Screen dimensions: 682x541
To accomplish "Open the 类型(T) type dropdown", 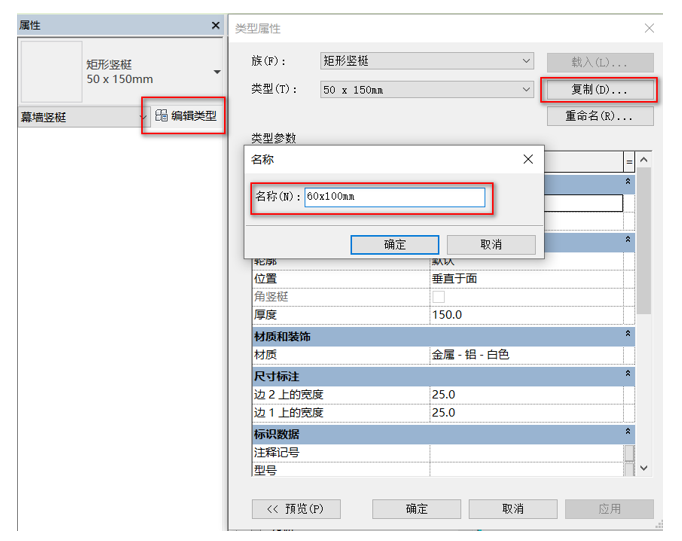I will (527, 90).
